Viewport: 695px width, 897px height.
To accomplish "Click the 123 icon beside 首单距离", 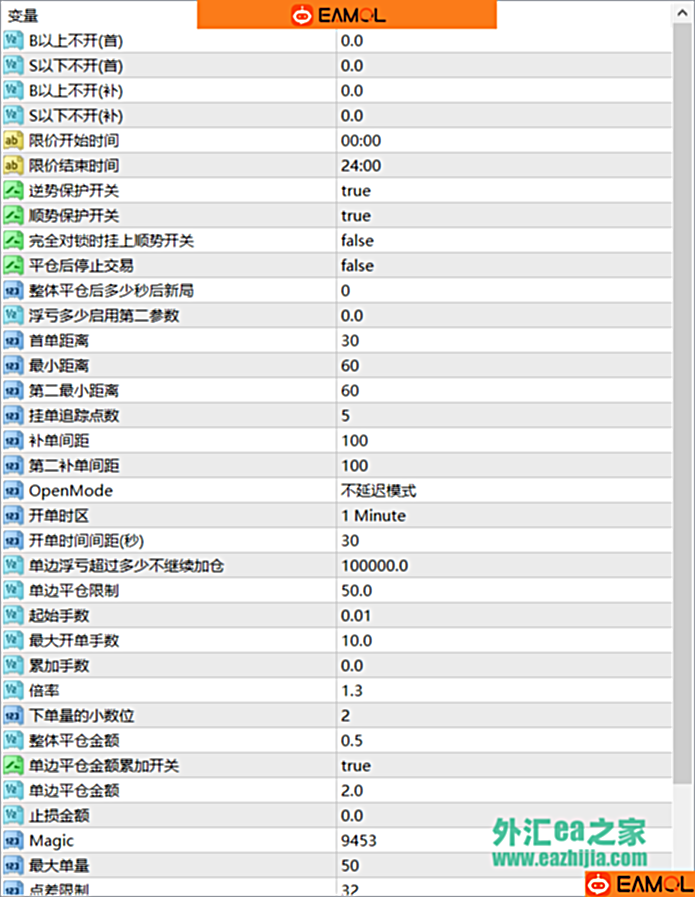I will [x=13, y=341].
